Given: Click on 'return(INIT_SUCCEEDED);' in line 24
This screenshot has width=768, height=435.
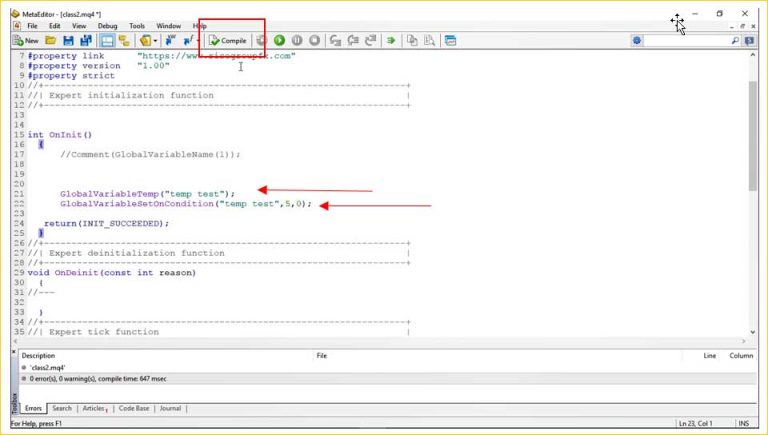Looking at the screenshot, I should [106, 223].
